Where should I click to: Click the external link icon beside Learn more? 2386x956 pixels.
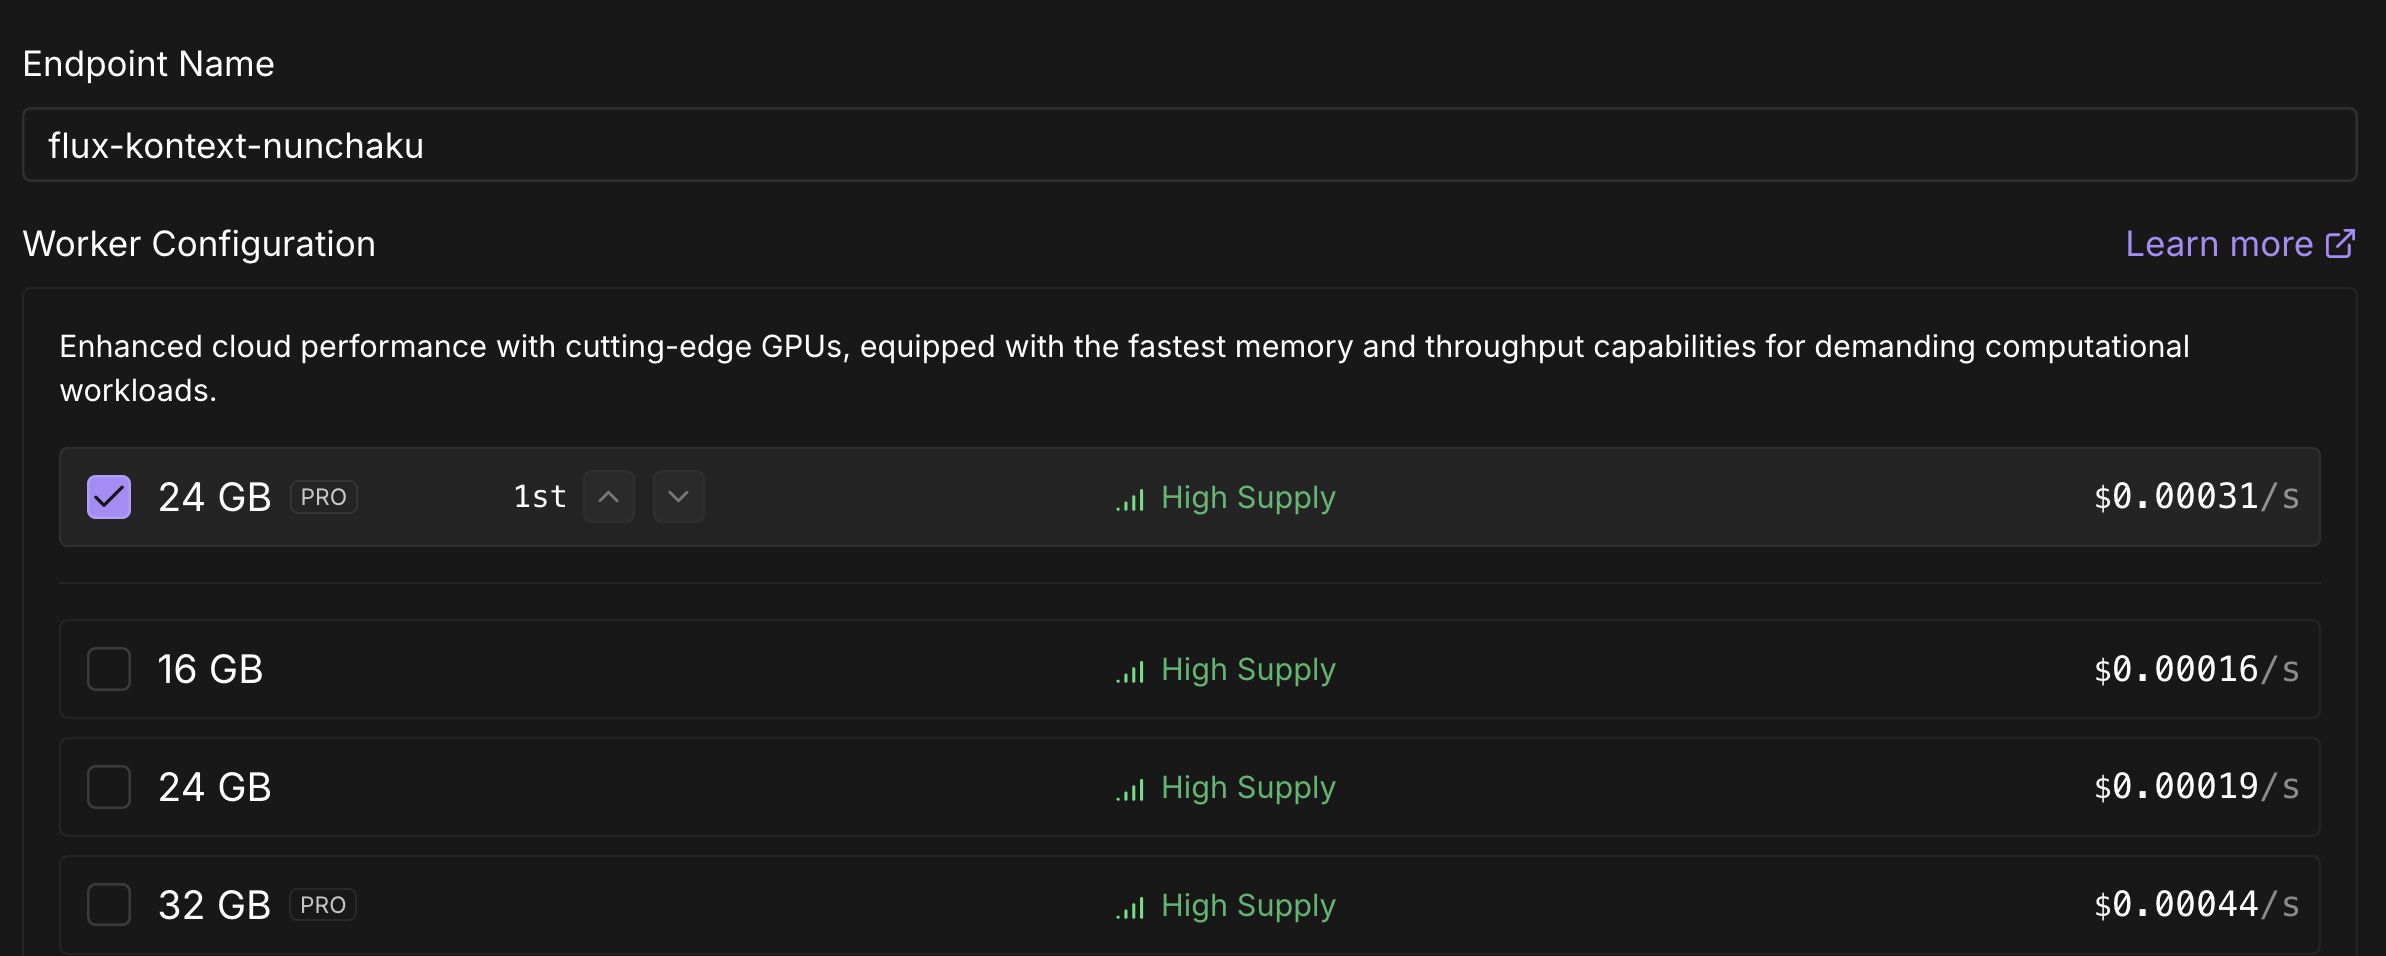coord(2340,244)
